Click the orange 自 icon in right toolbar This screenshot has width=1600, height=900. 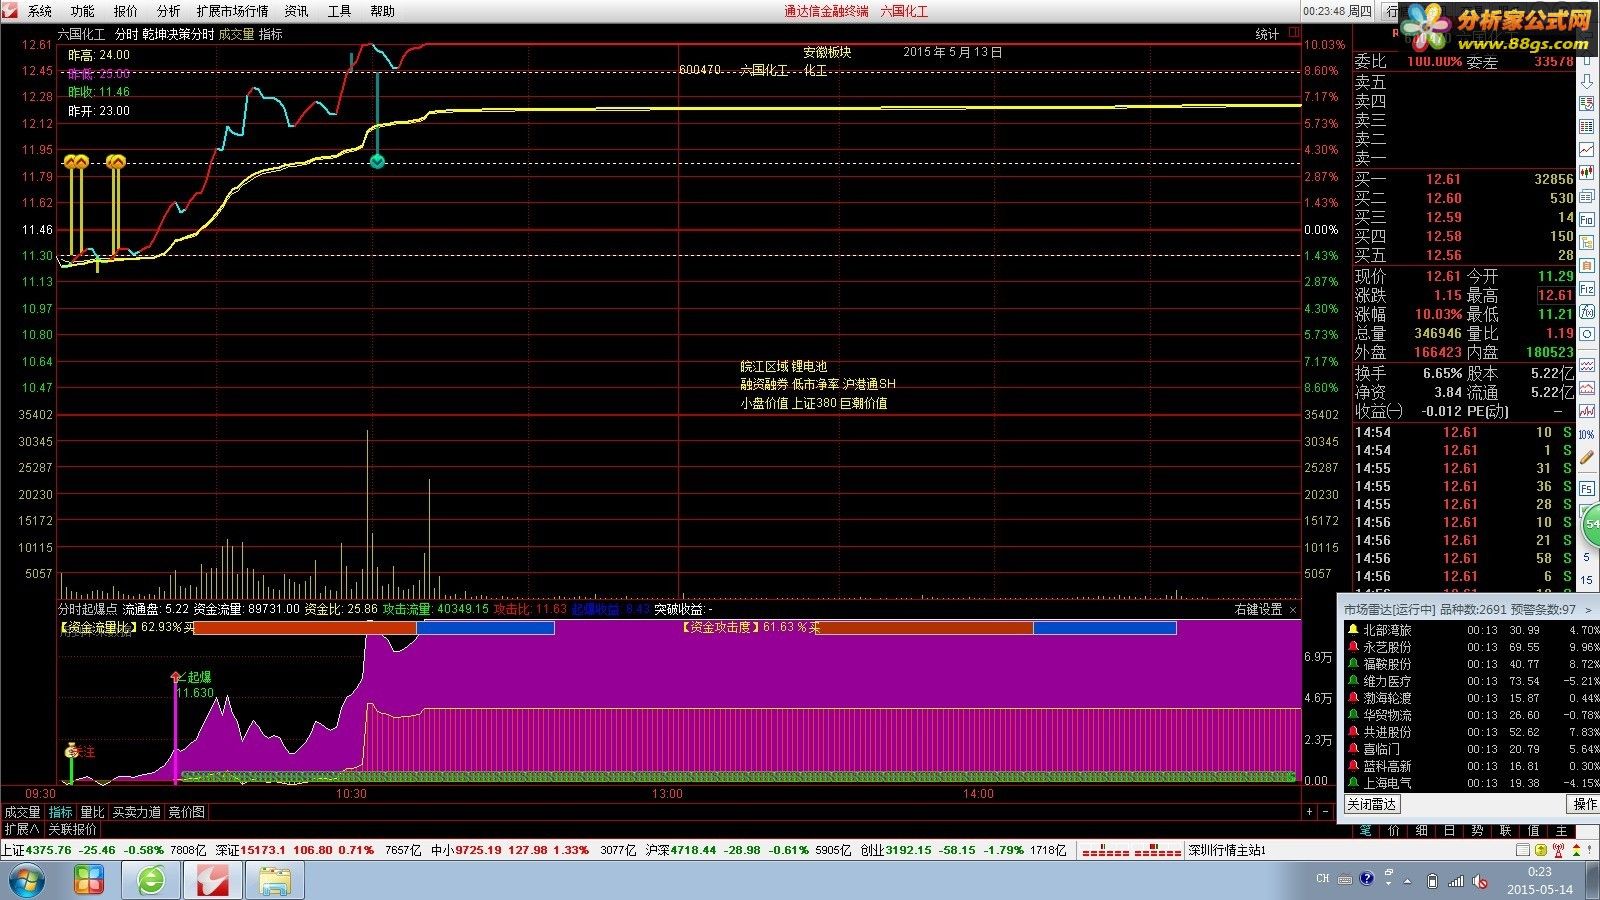coord(1587,265)
